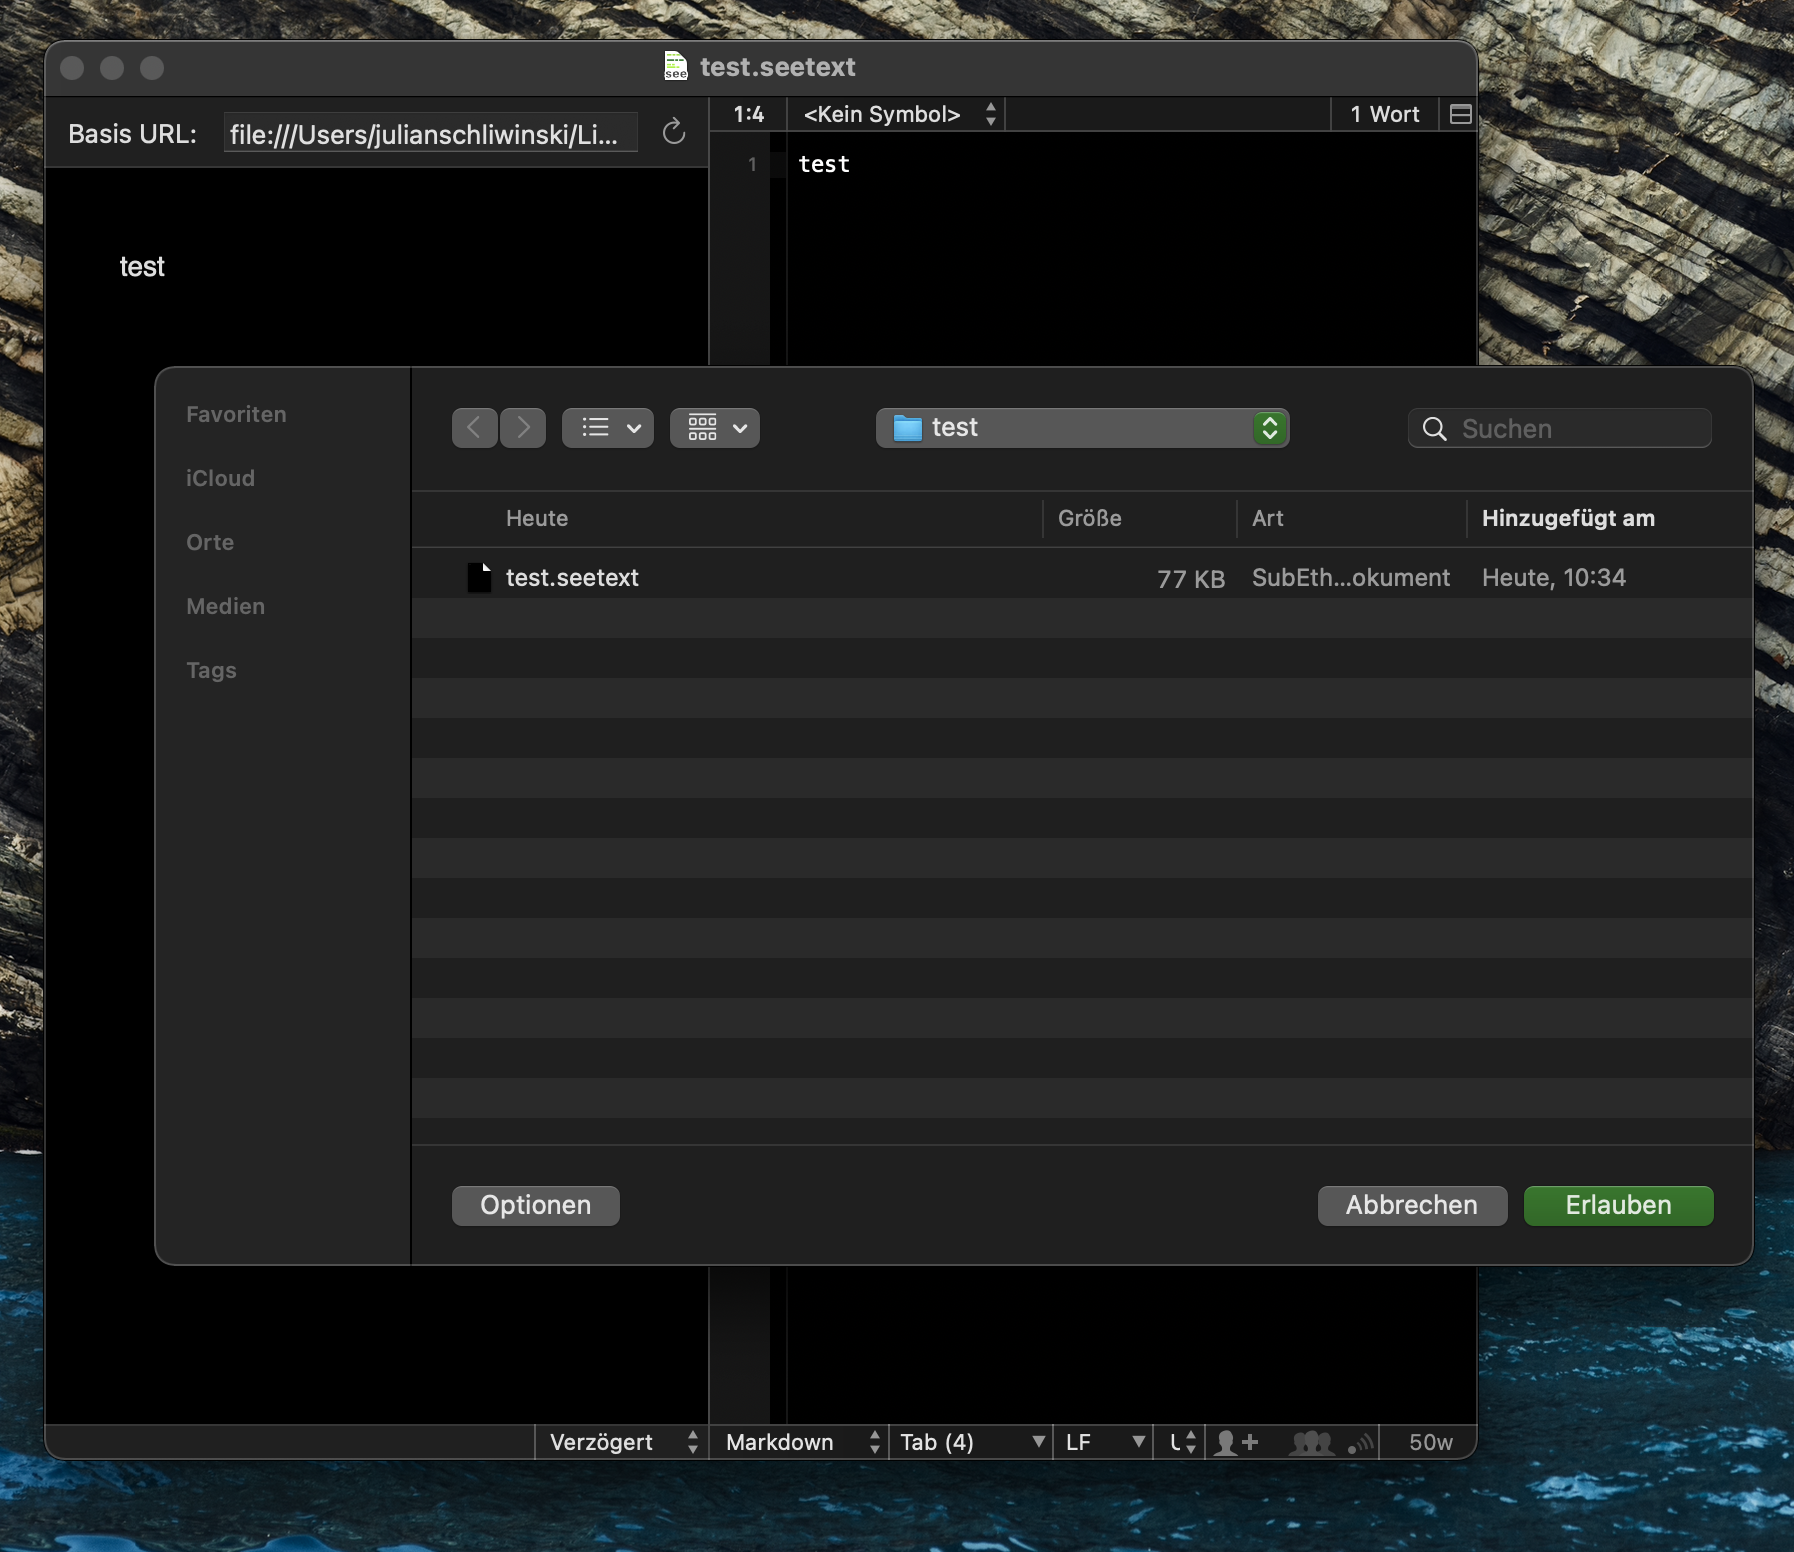This screenshot has width=1794, height=1552.
Task: Click line number 1 in gutter
Action: point(752,164)
